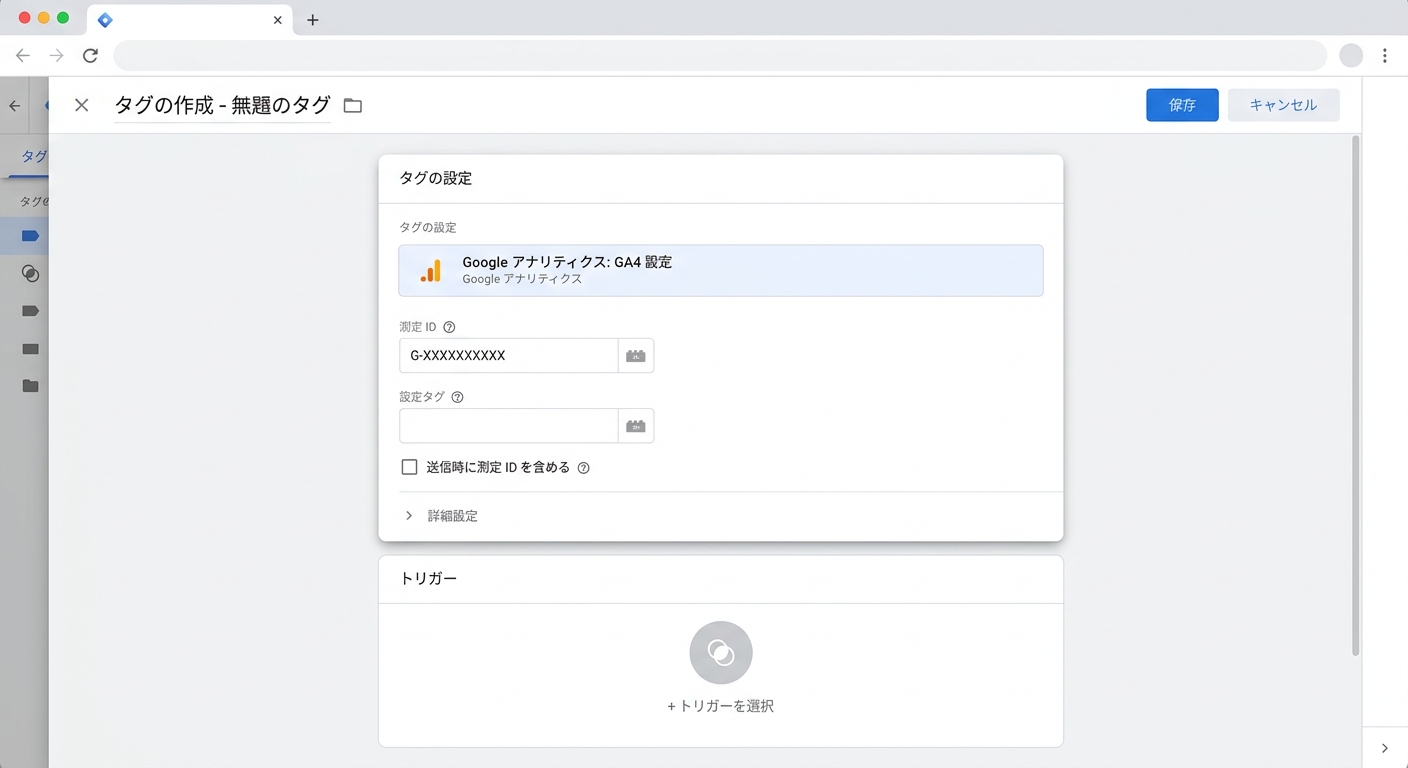The image size is (1408, 768).
Task: Open help tooltip for 測定 ID
Action: [x=449, y=327]
